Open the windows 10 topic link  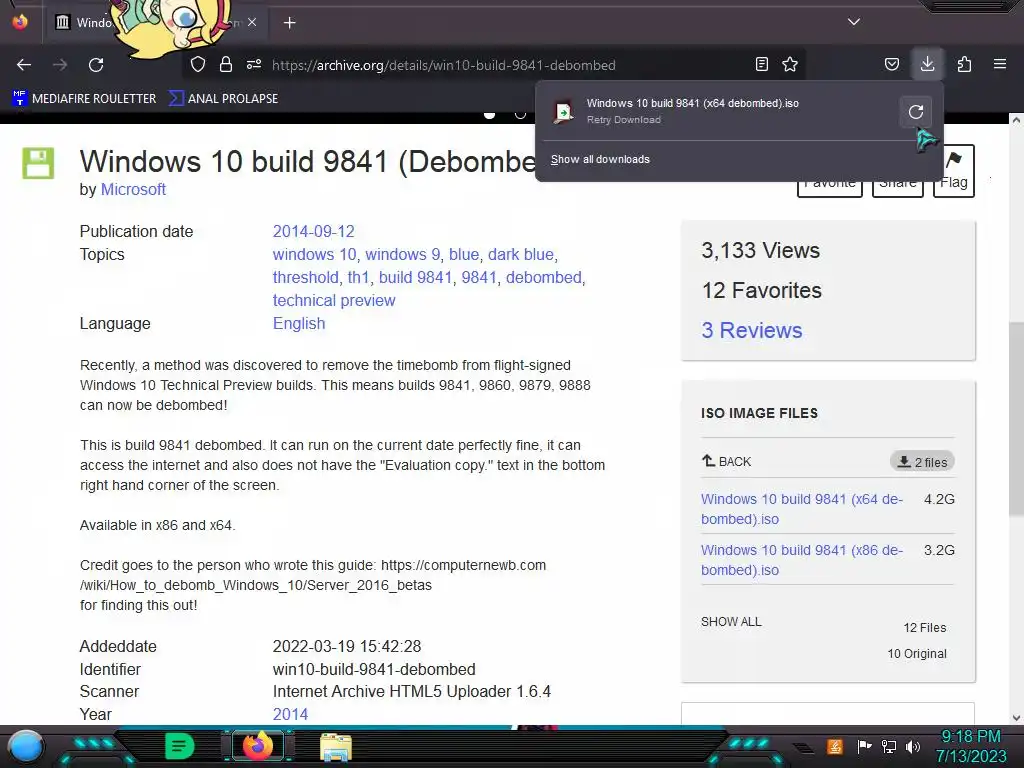click(314, 254)
